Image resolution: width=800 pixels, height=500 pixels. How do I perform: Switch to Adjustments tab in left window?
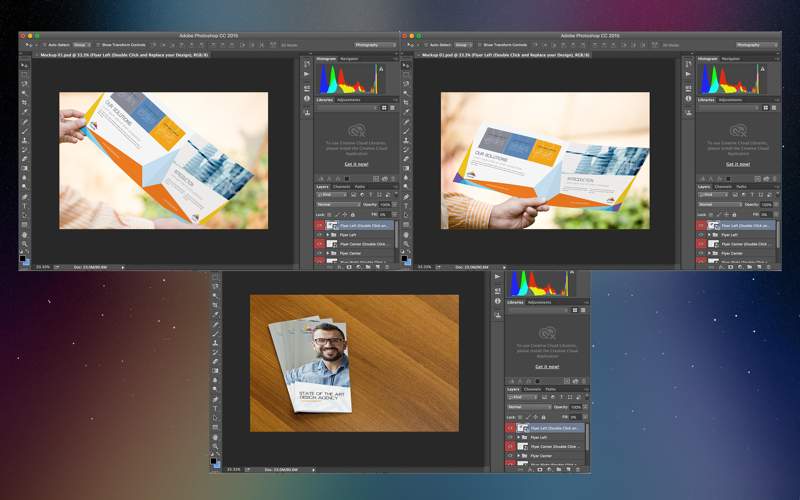(348, 100)
